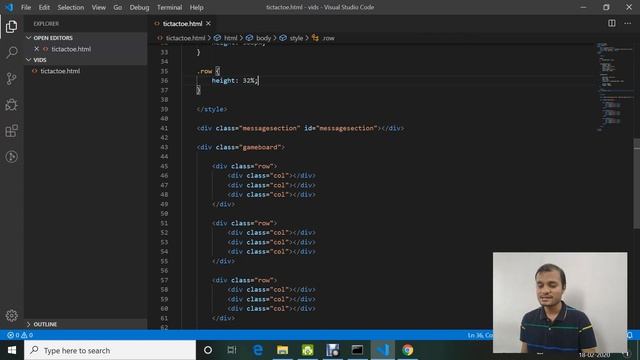Click the .row selector on line 35
This screenshot has height=360, width=640.
coord(204,71)
